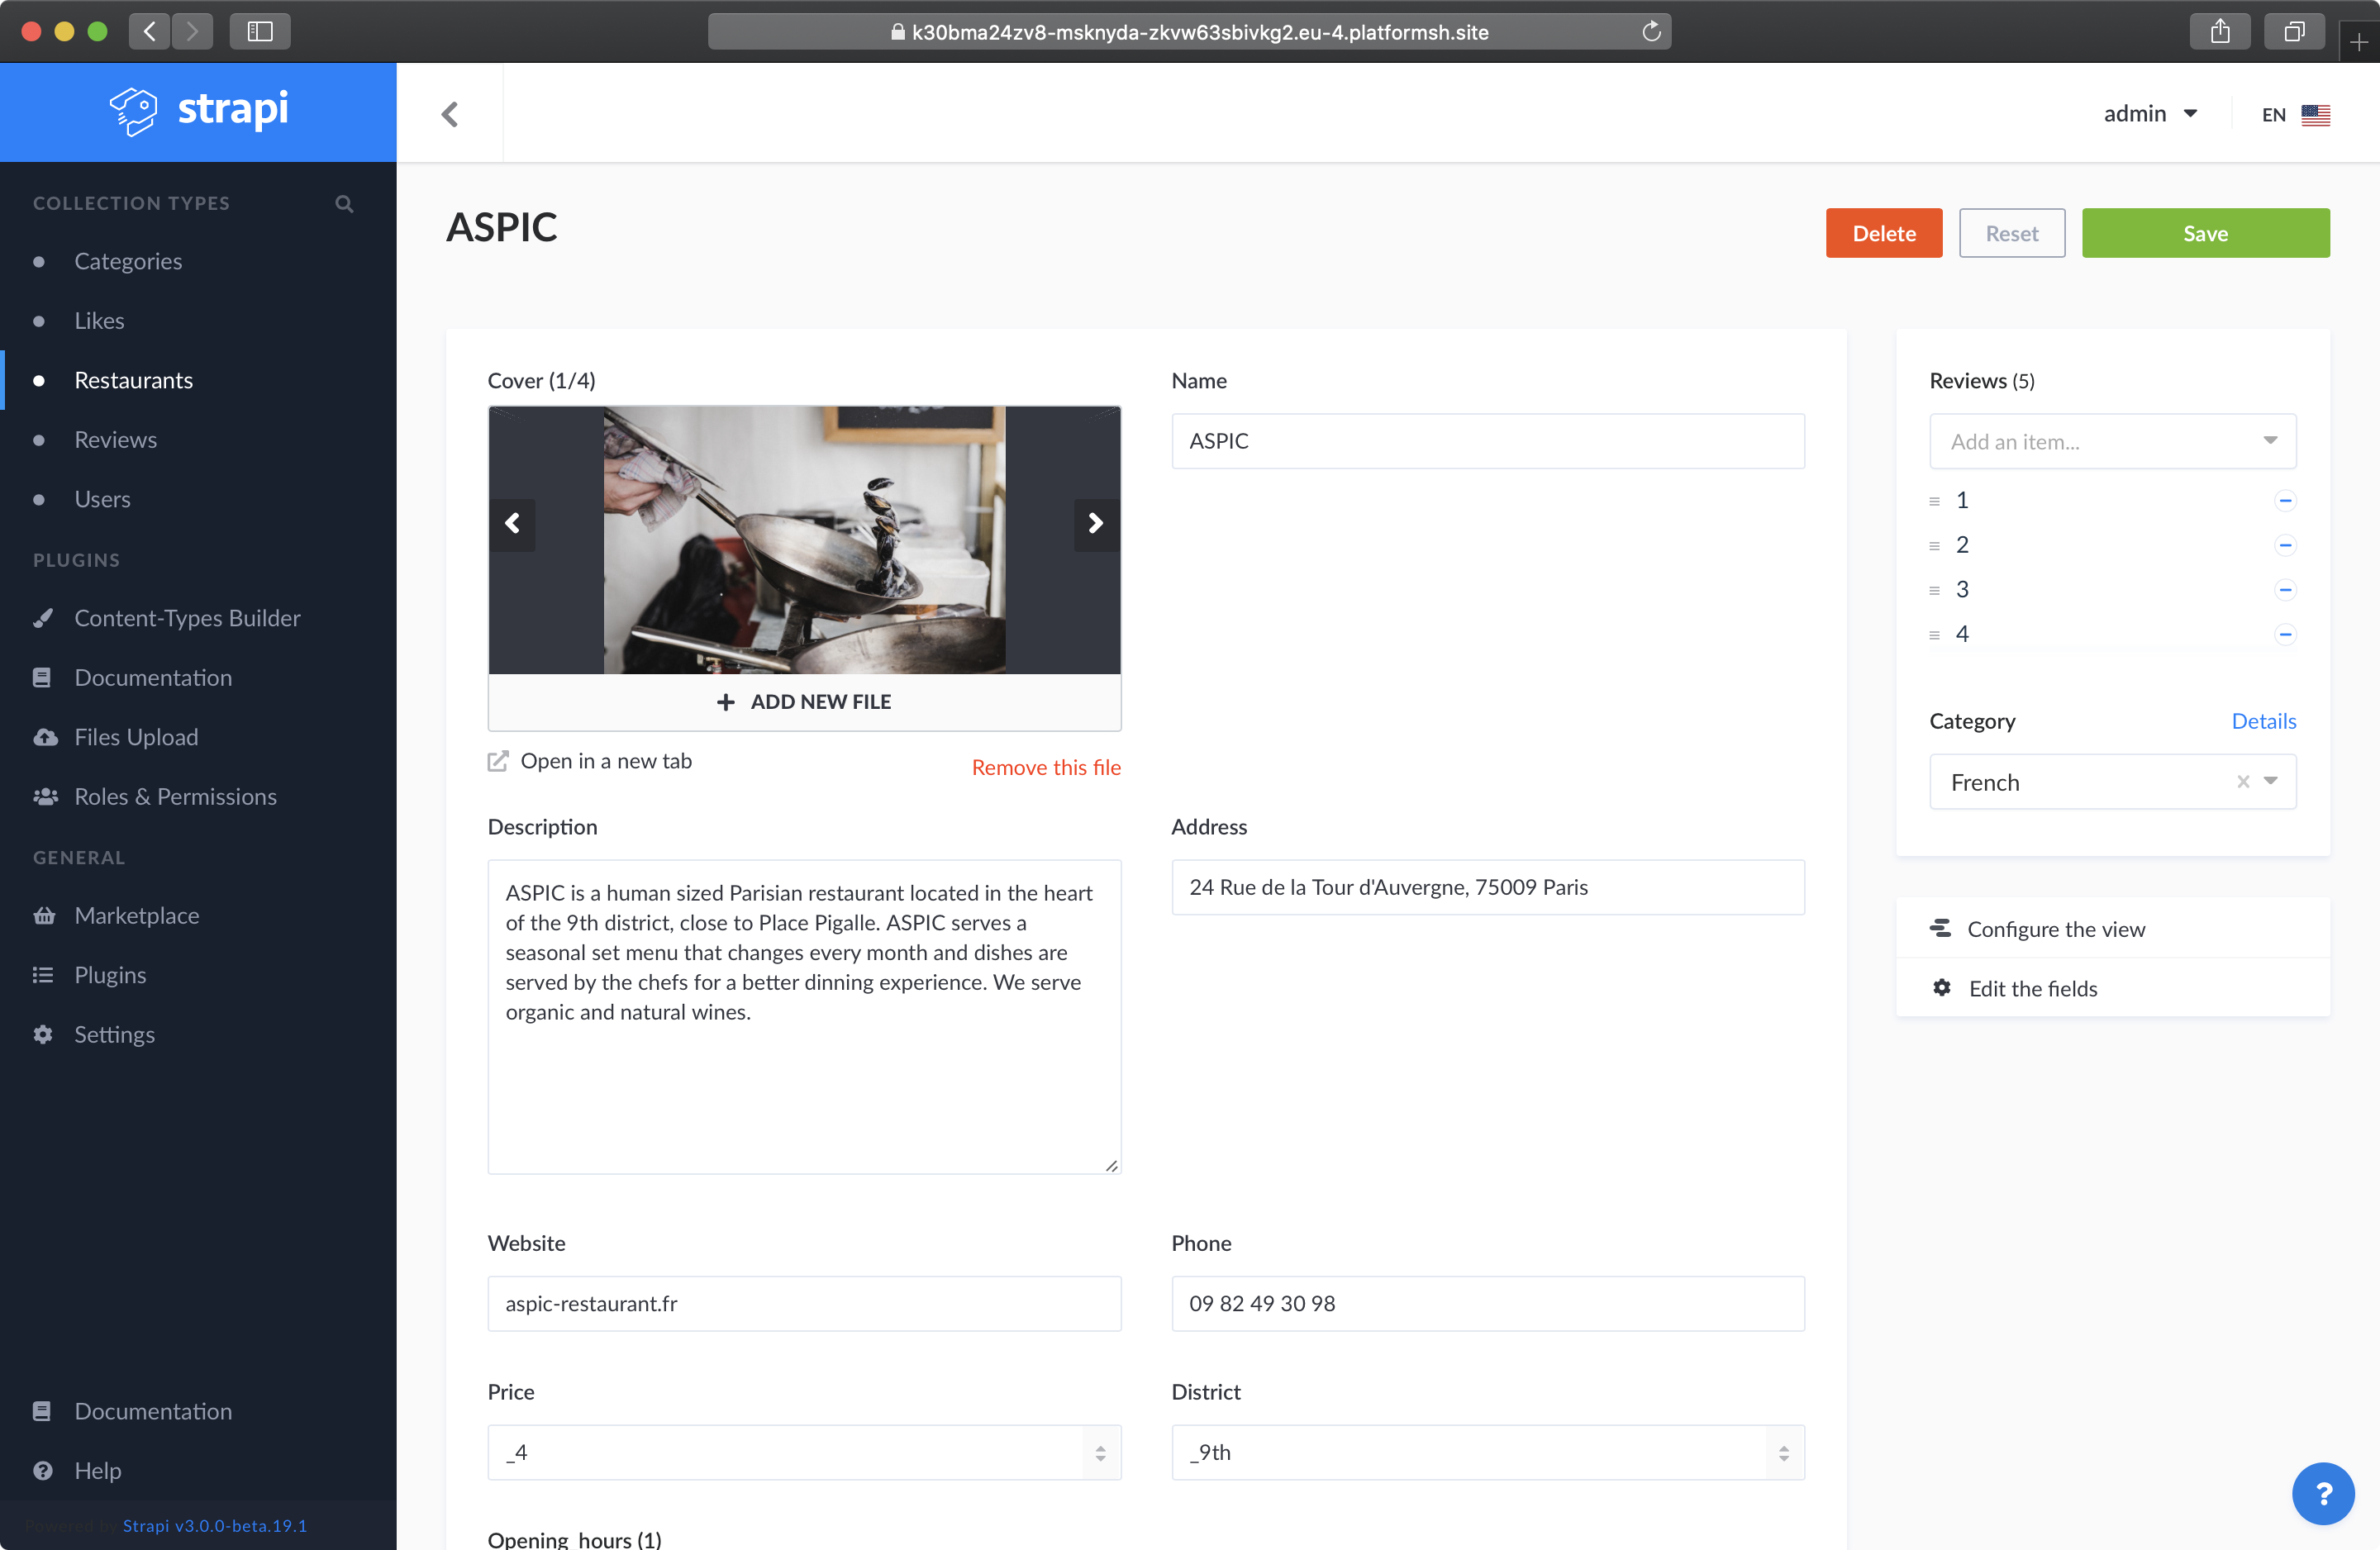
Task: Click the search icon beside Collection Types
Action: 344,203
